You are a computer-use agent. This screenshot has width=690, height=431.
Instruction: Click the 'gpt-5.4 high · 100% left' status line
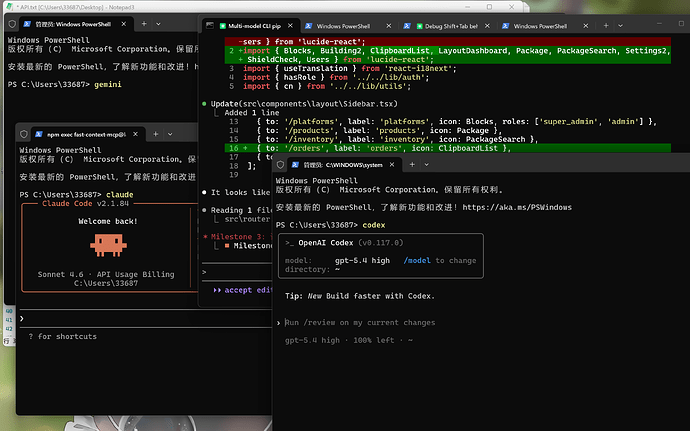click(349, 340)
